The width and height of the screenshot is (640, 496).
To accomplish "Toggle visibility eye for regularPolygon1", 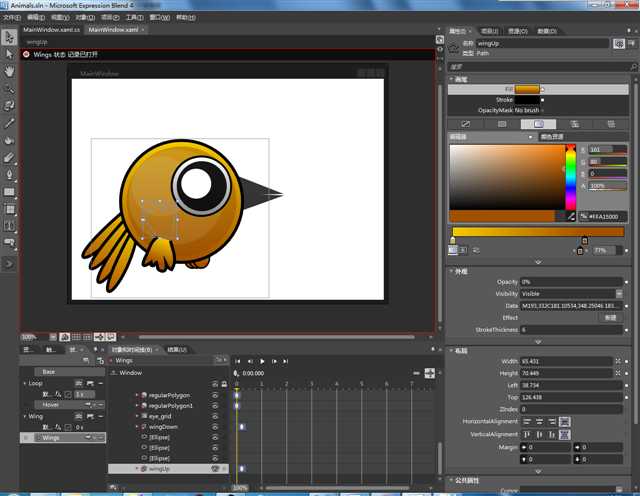I will (x=215, y=406).
